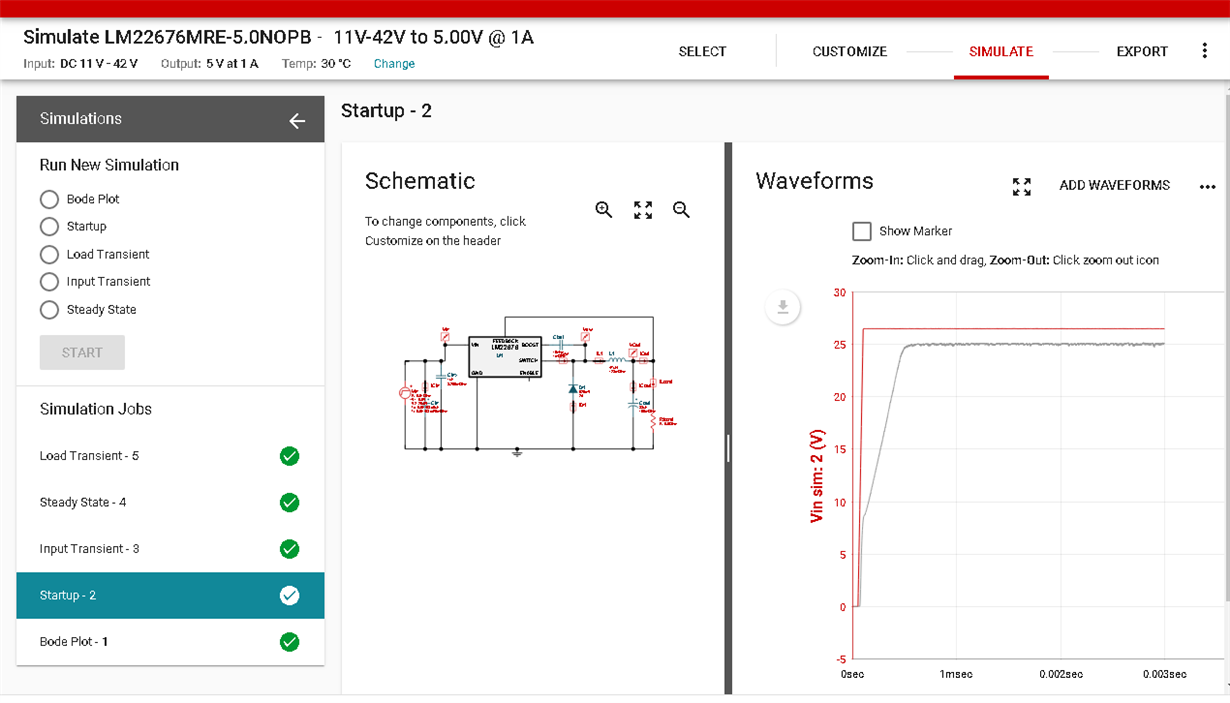1230x703 pixels.
Task: Open waveforms more options menu
Action: [1207, 187]
